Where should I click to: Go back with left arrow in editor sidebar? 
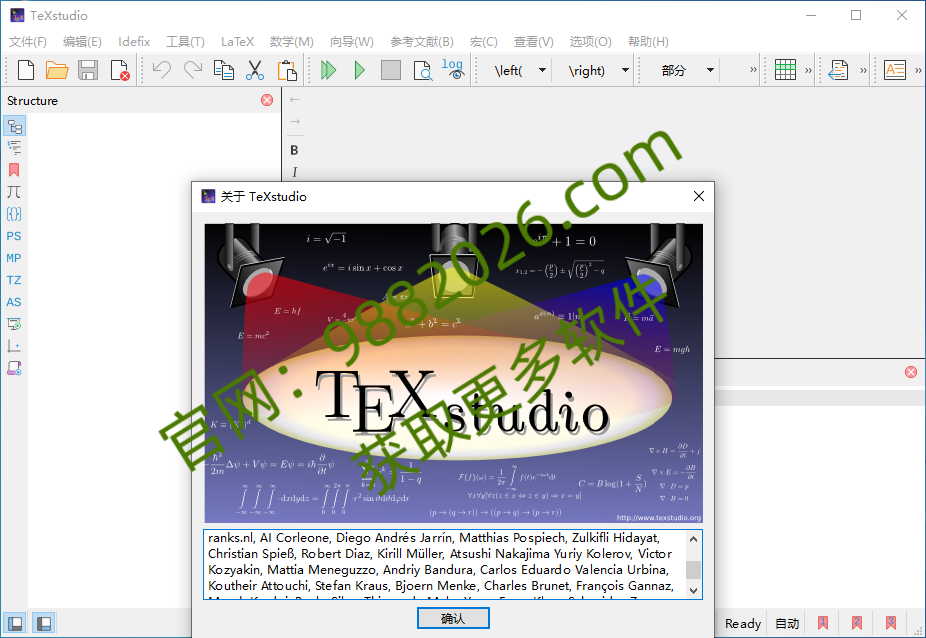(295, 99)
